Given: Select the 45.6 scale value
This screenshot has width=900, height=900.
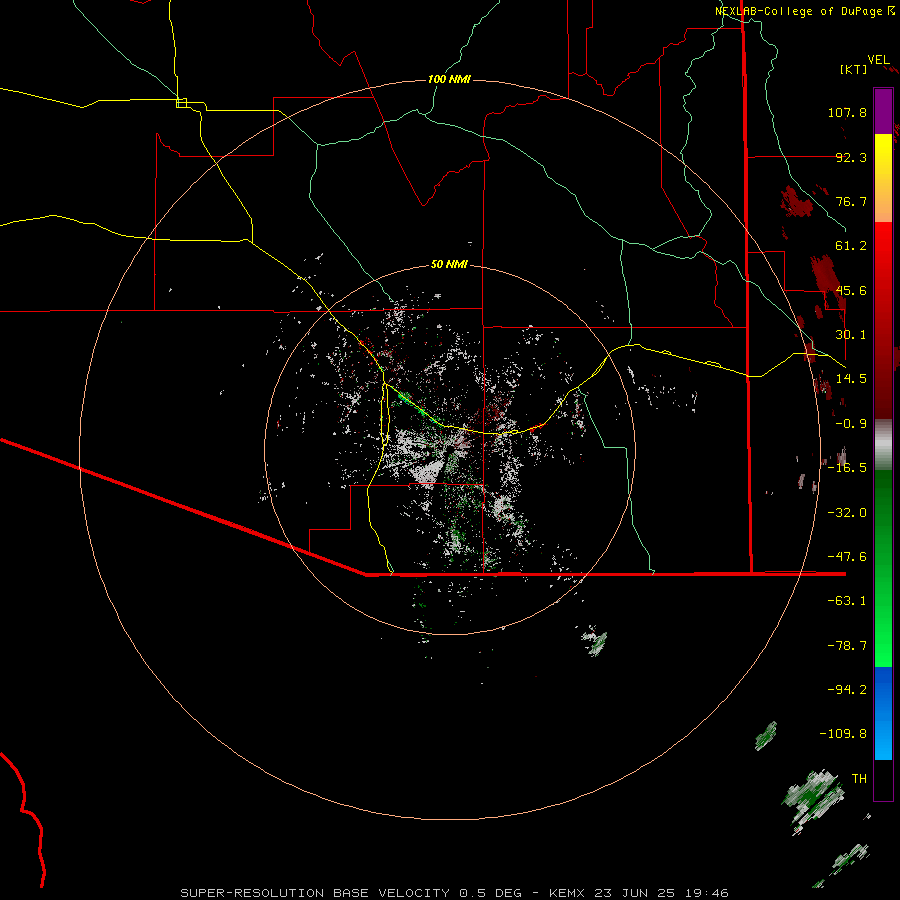Looking at the screenshot, I should pyautogui.click(x=851, y=290).
